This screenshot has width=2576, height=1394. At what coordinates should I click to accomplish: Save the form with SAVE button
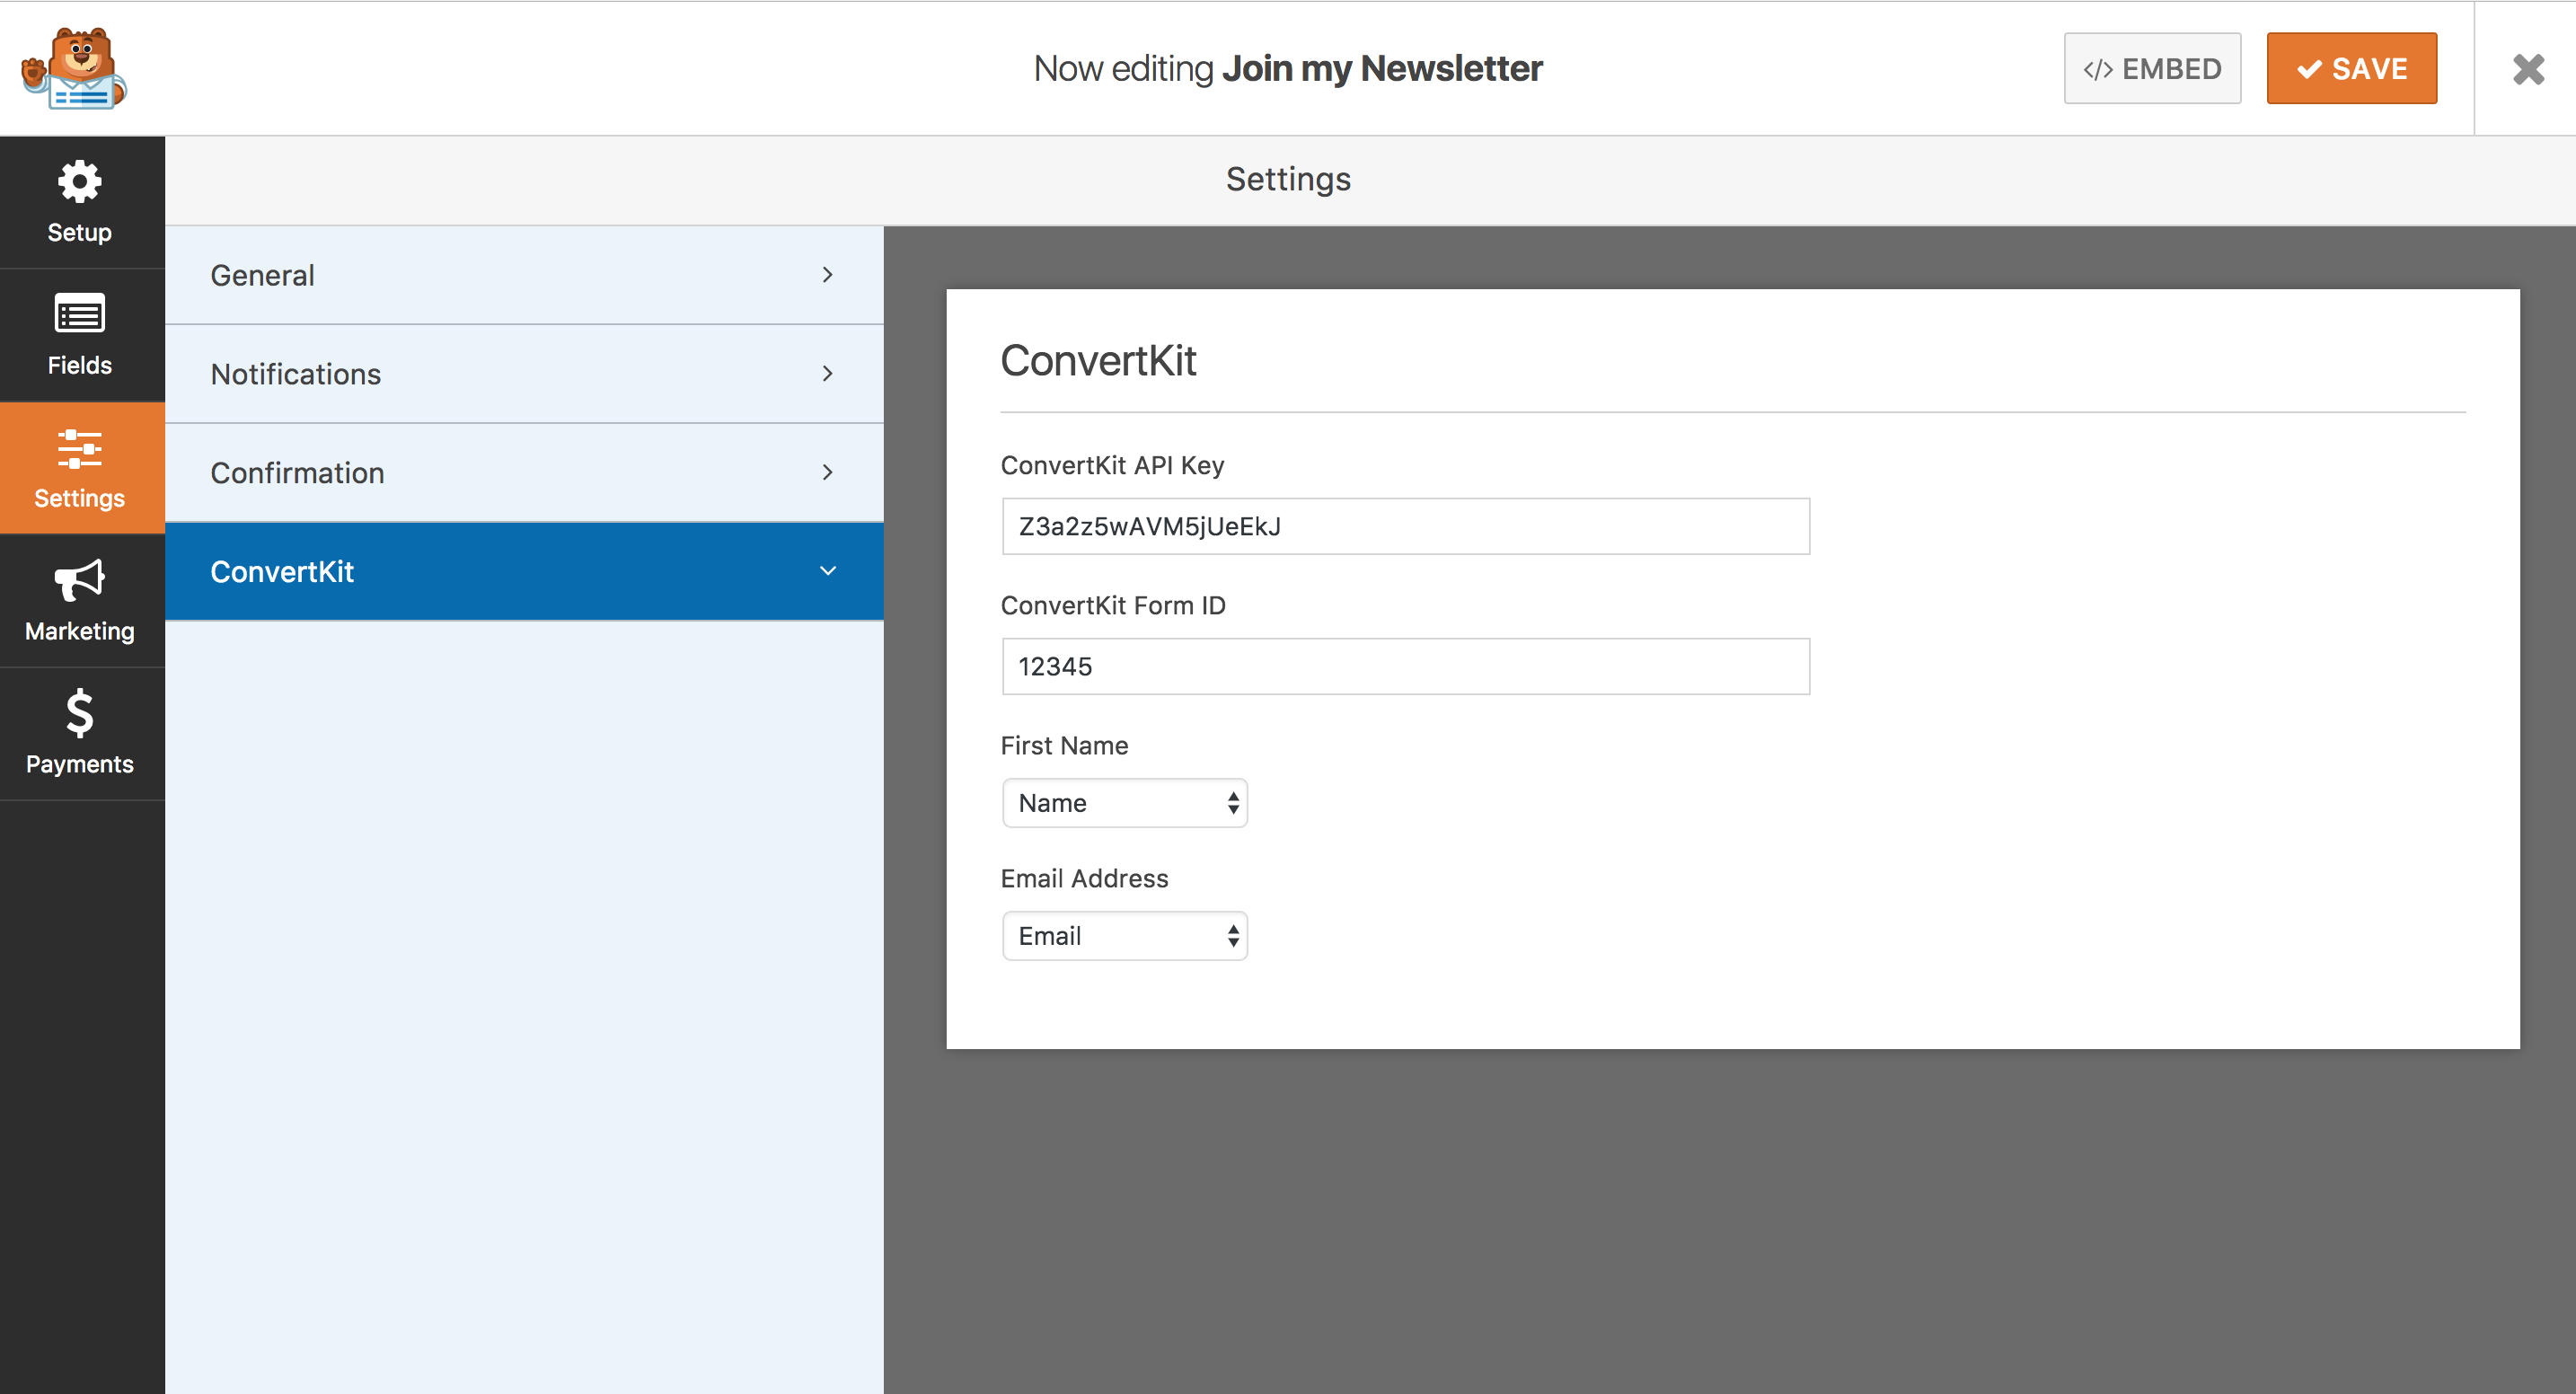point(2350,69)
